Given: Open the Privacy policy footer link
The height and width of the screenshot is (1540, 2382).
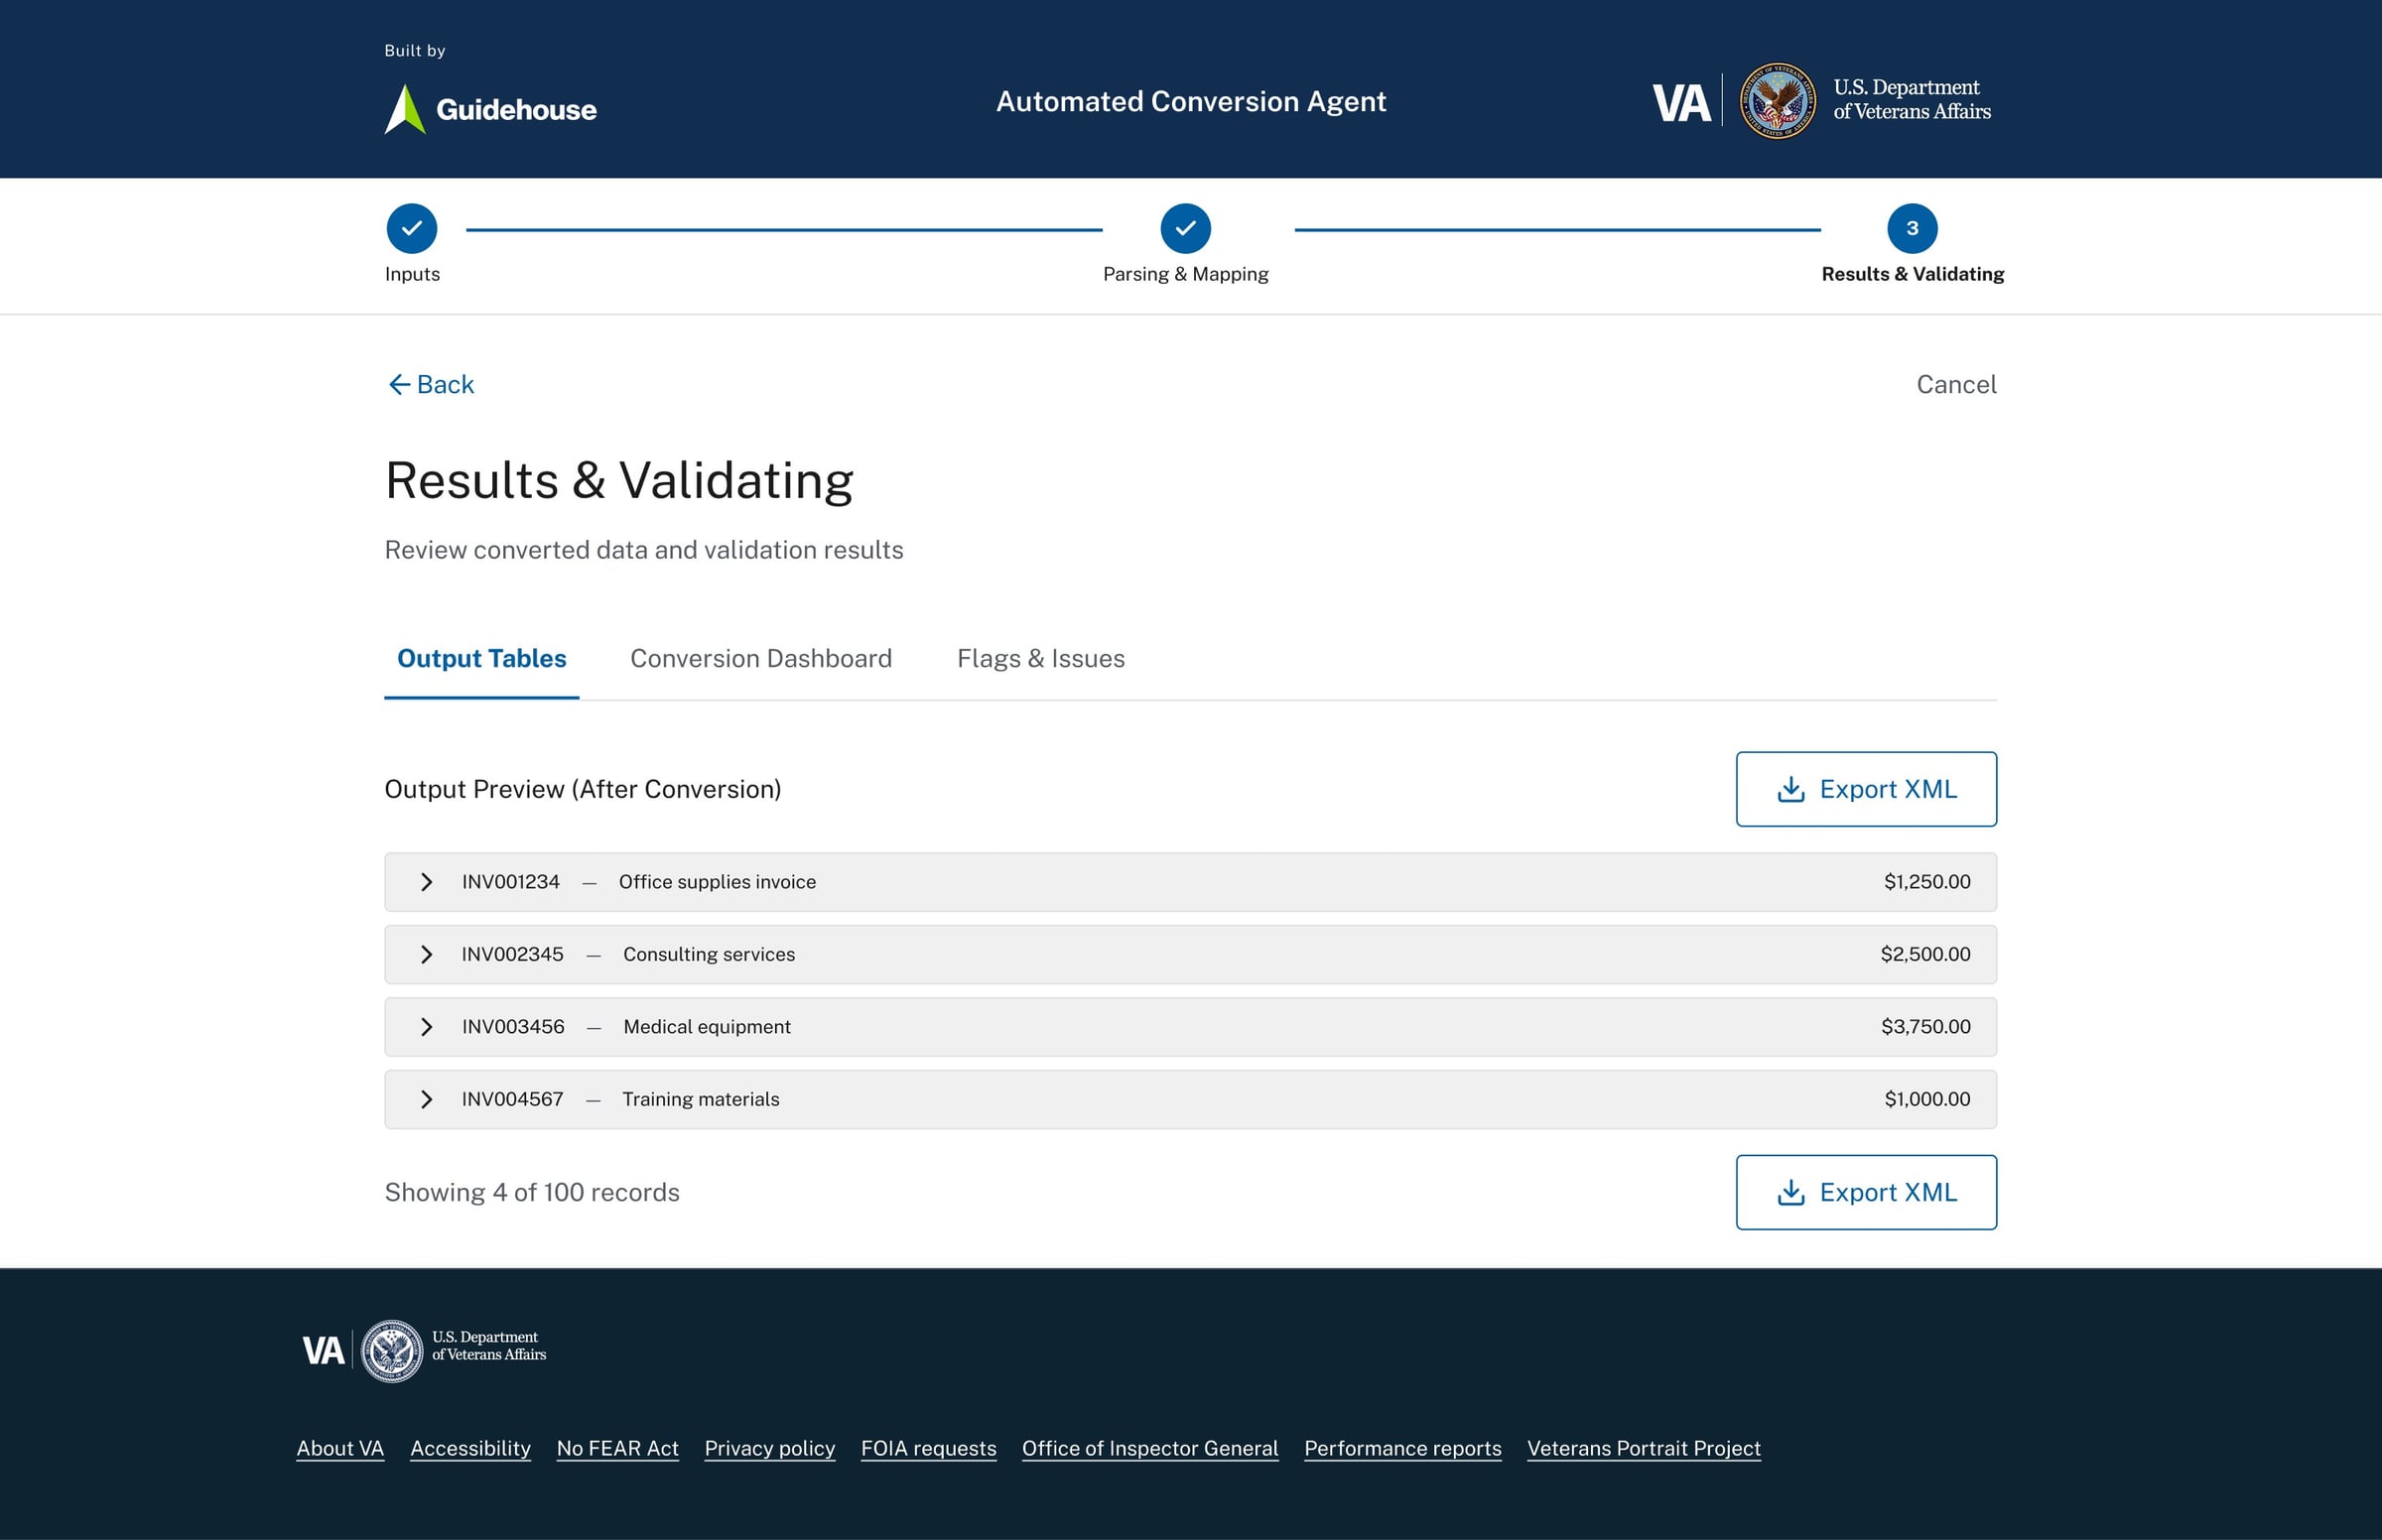Looking at the screenshot, I should (769, 1448).
